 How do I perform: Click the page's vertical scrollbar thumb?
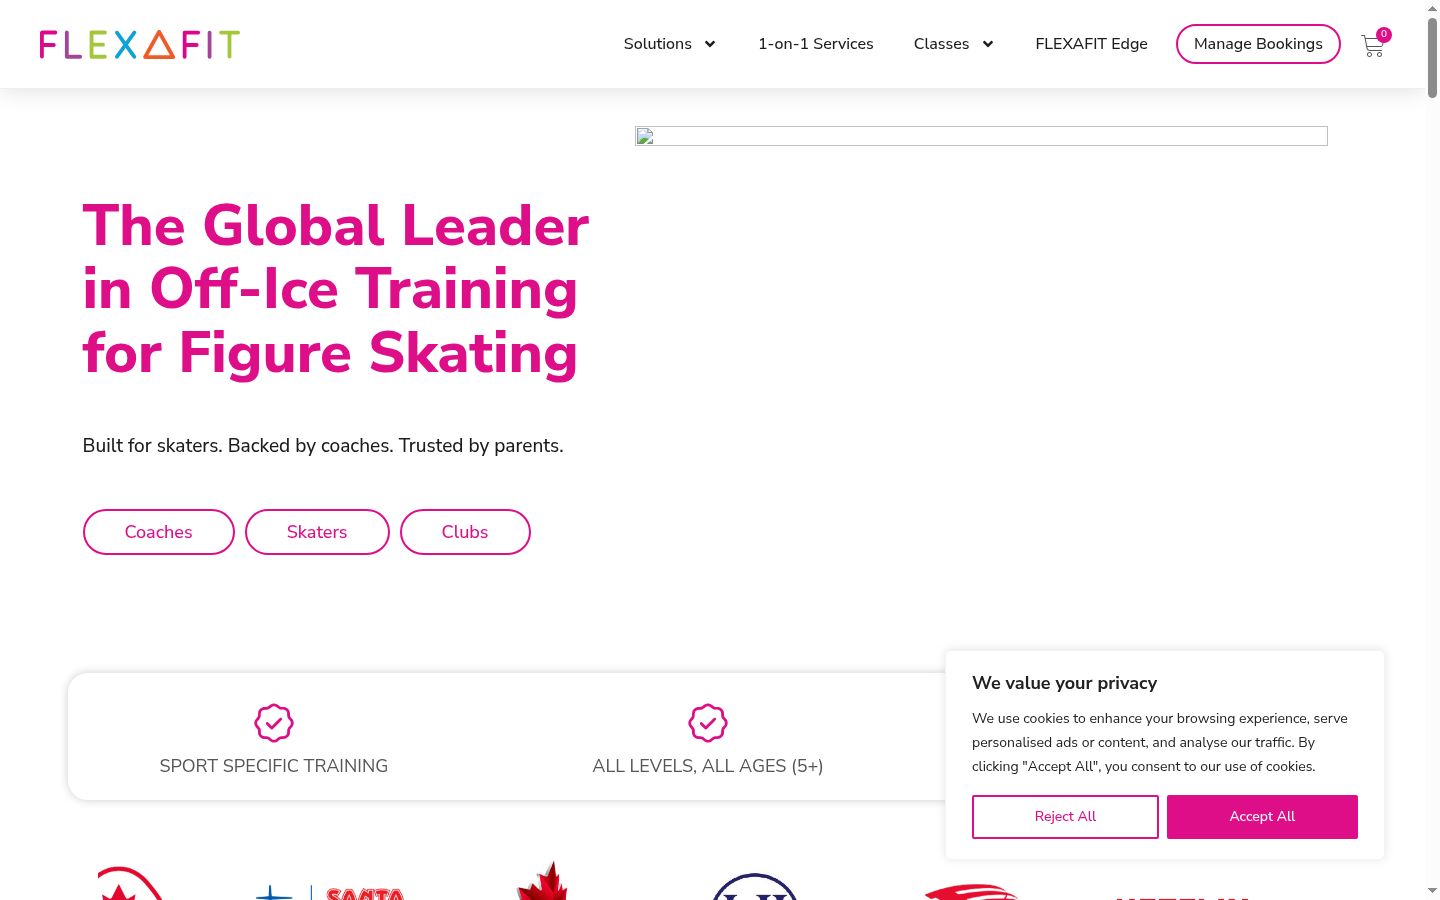pos(1432,57)
